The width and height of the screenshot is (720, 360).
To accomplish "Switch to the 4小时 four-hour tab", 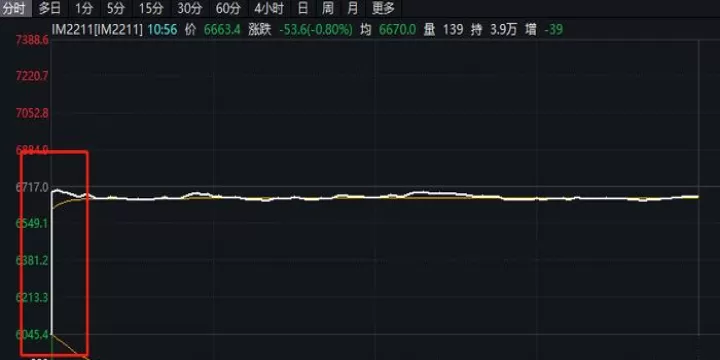I will 269,8.
